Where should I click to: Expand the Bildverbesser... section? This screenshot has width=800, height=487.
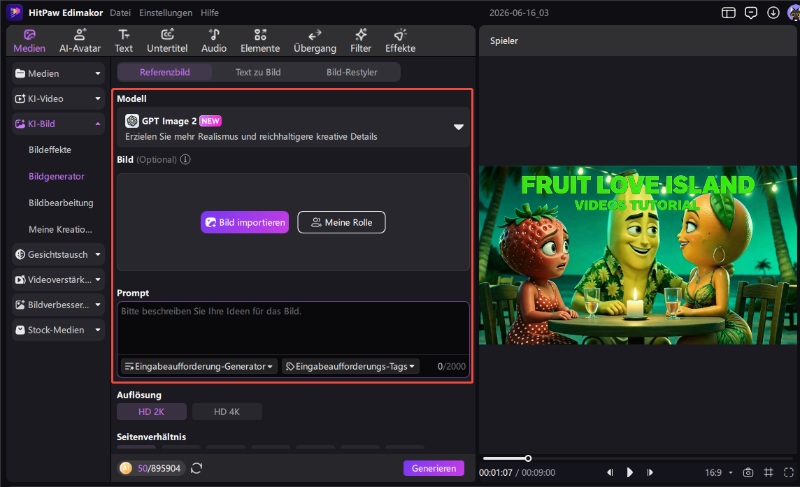(x=58, y=304)
